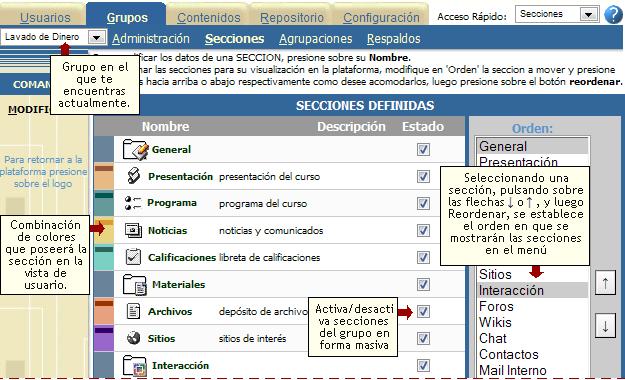Open the Respaldos submenu
625x380 pixels.
(394, 39)
